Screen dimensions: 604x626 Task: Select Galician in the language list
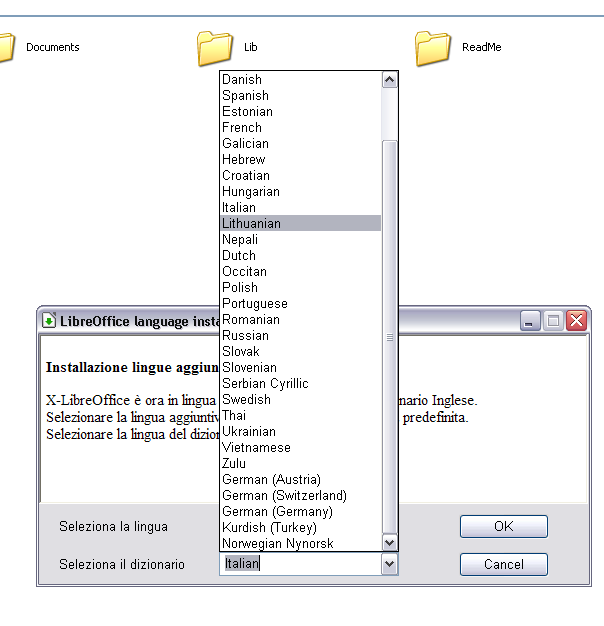(x=300, y=143)
